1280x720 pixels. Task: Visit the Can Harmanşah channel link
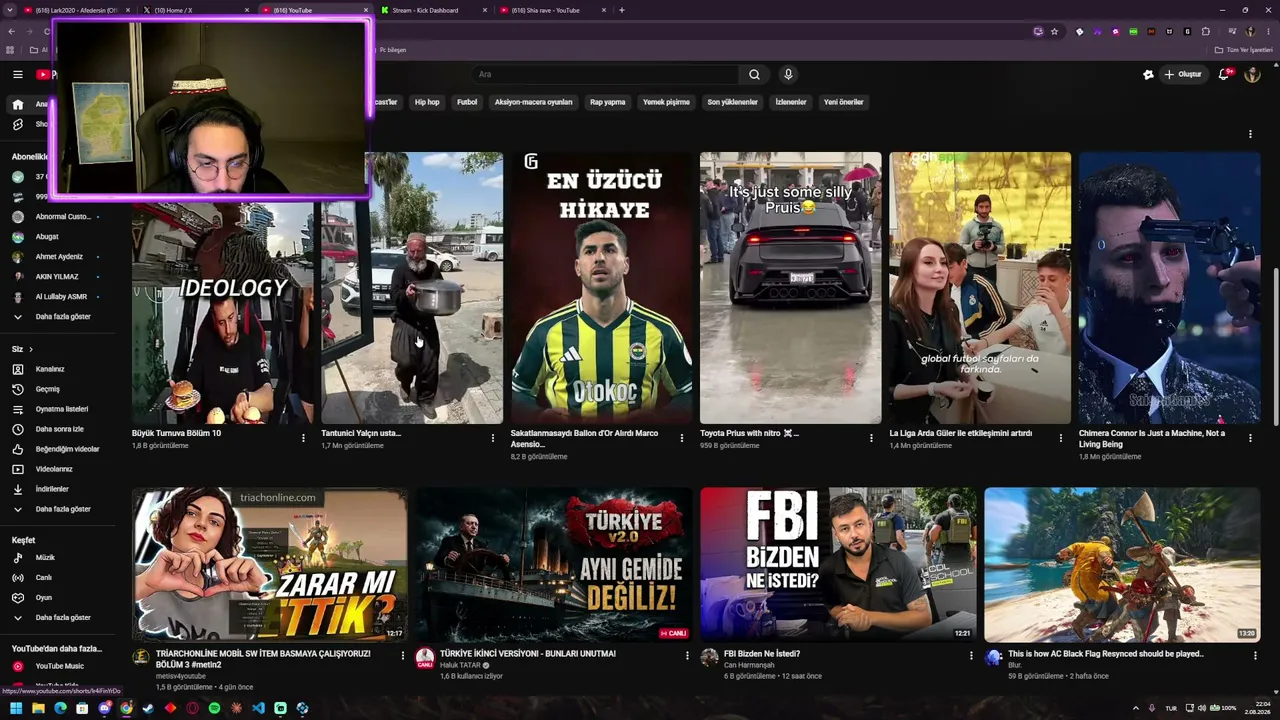point(749,665)
